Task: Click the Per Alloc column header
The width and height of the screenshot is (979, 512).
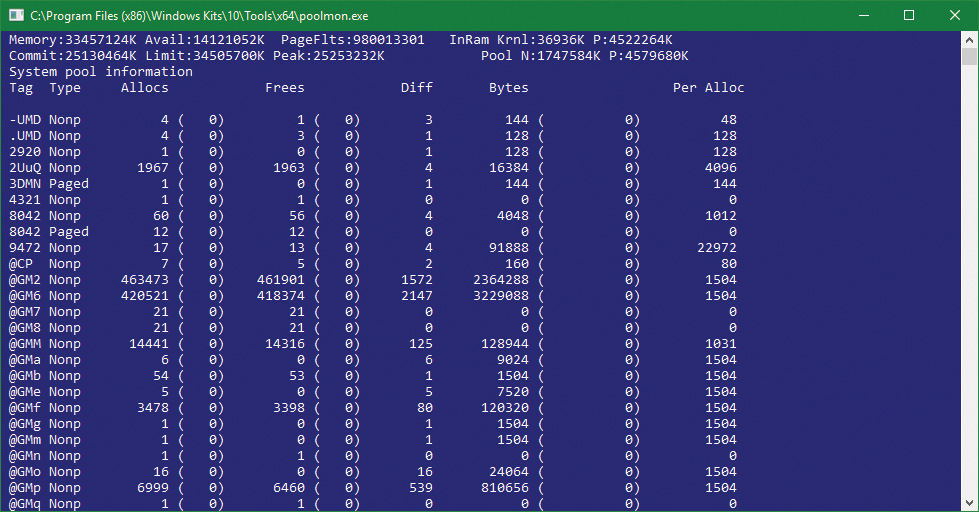Action: tap(708, 88)
